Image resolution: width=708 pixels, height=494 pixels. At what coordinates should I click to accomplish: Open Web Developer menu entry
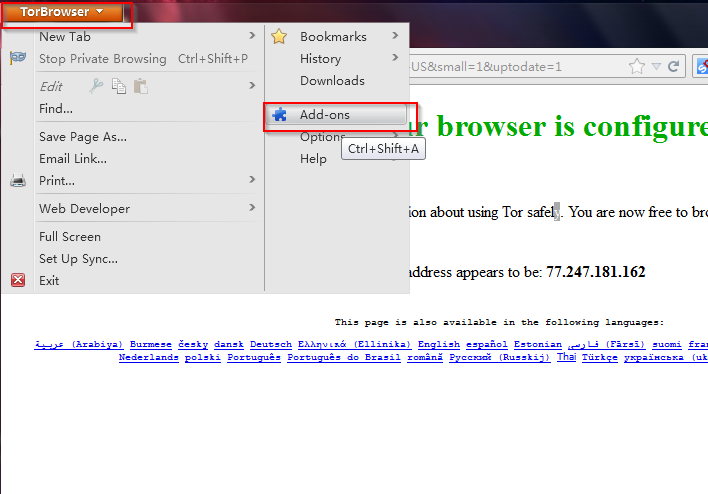point(84,209)
